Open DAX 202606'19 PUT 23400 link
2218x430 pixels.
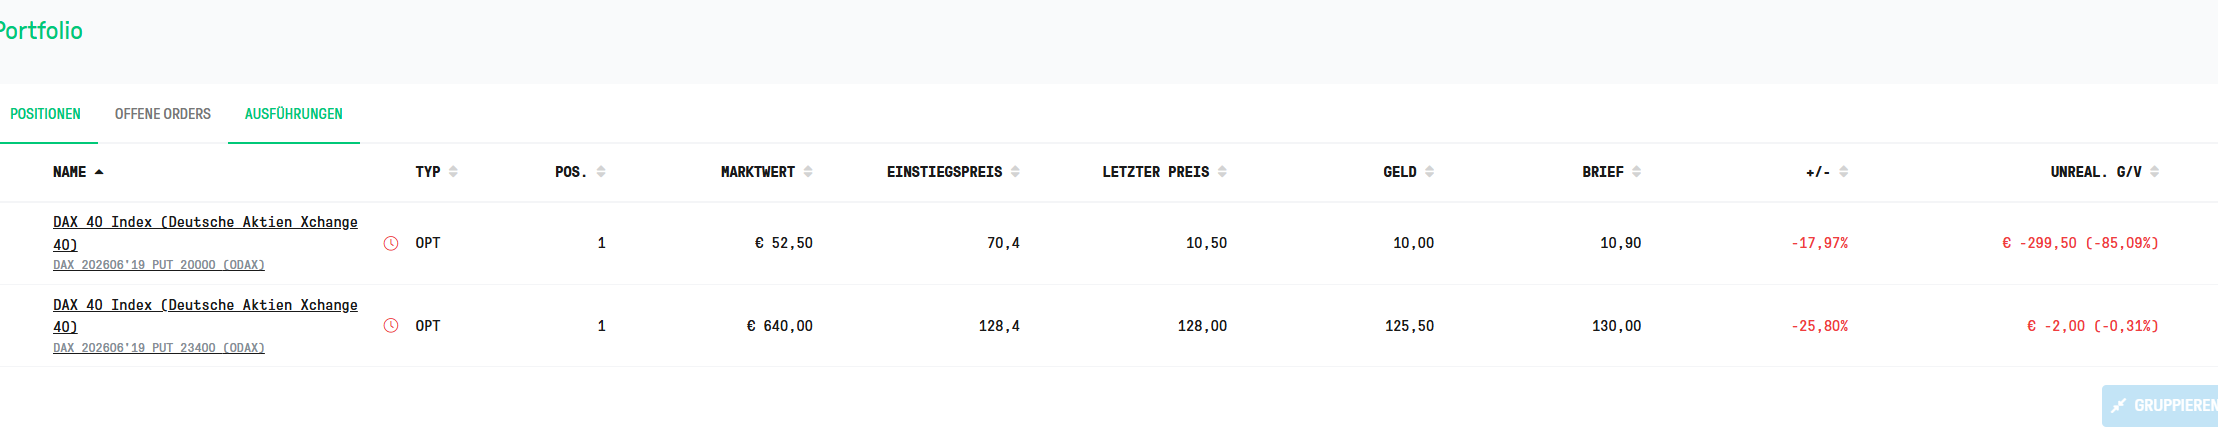click(x=159, y=348)
